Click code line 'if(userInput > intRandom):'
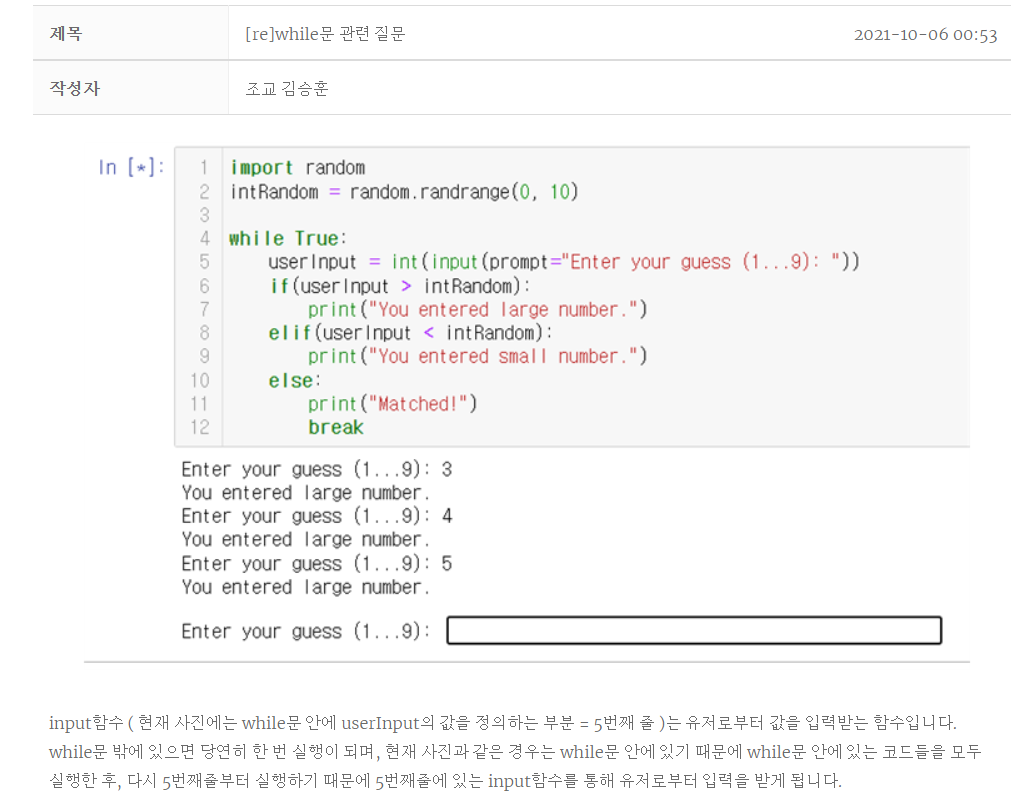The image size is (1034, 798). click(x=399, y=286)
